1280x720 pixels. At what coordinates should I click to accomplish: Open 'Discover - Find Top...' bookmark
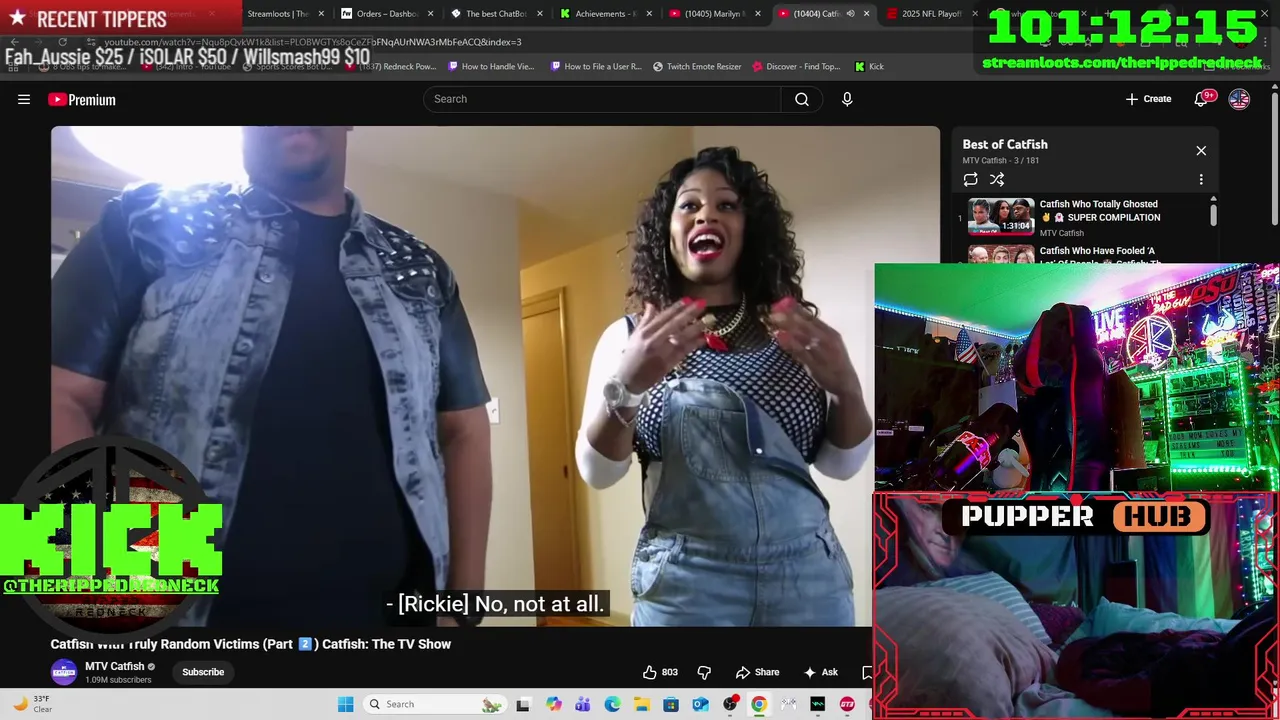796,66
